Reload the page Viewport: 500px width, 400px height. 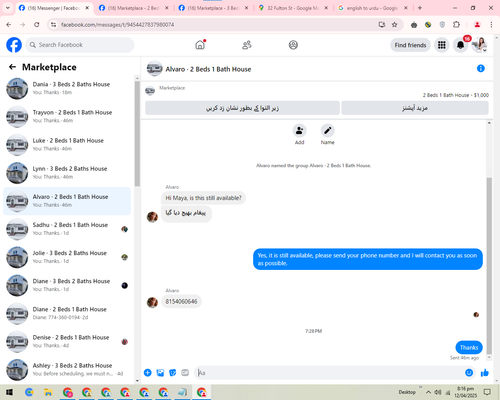[37, 24]
